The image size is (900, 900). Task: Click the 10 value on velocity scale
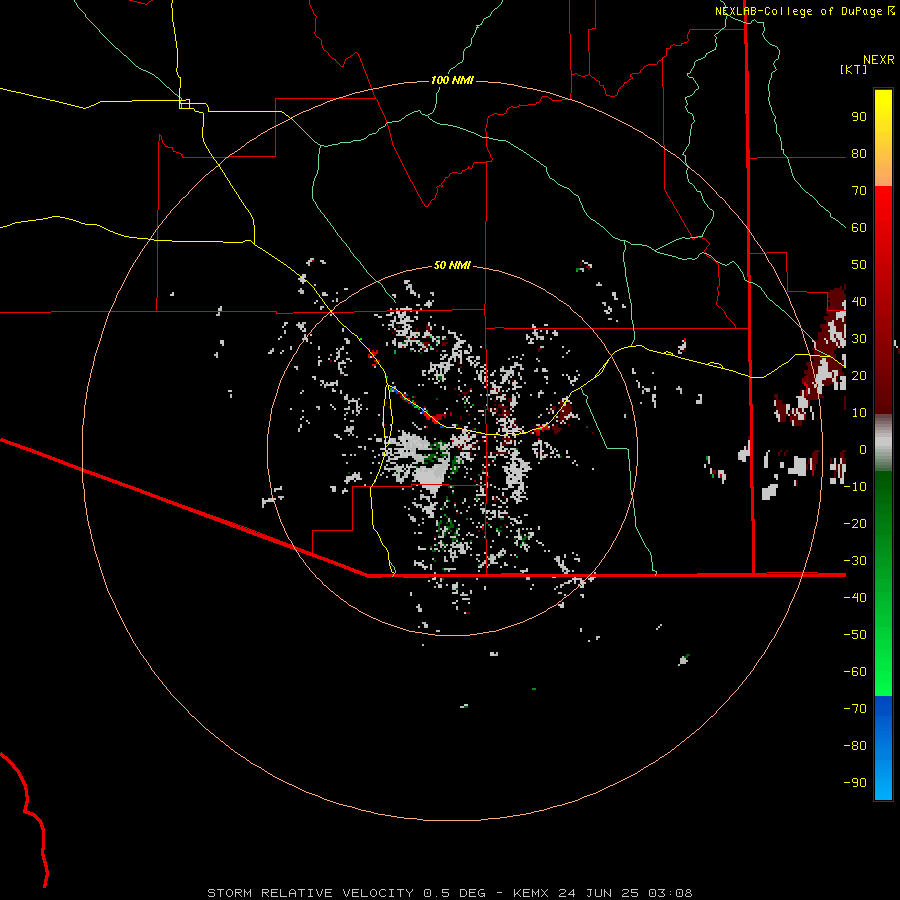tap(859, 413)
